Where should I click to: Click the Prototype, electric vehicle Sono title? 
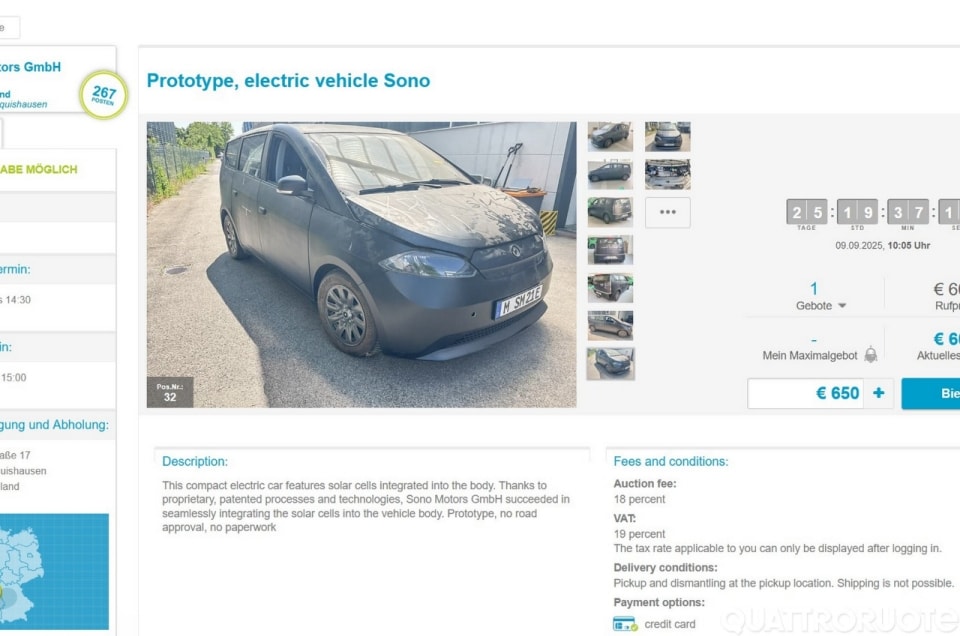pyautogui.click(x=288, y=80)
